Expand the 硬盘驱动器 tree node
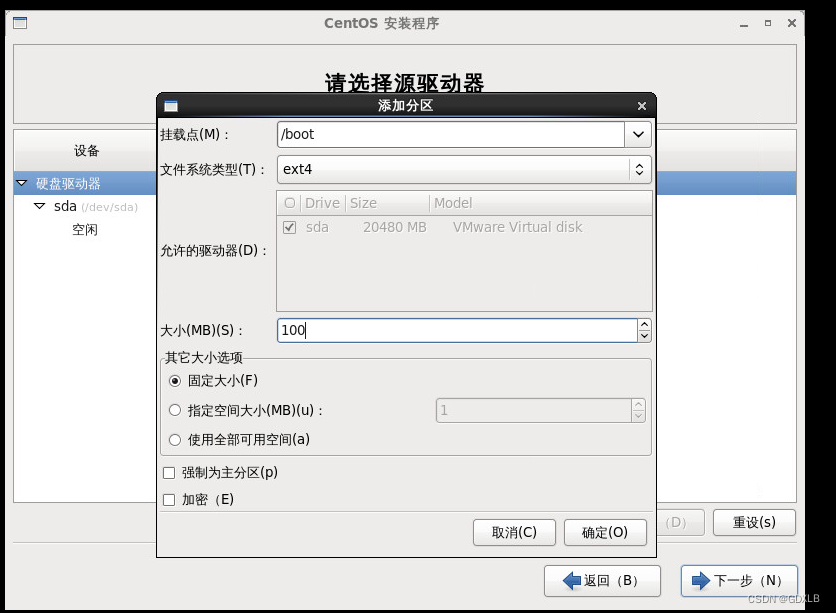The height and width of the screenshot is (613, 836). (22, 184)
